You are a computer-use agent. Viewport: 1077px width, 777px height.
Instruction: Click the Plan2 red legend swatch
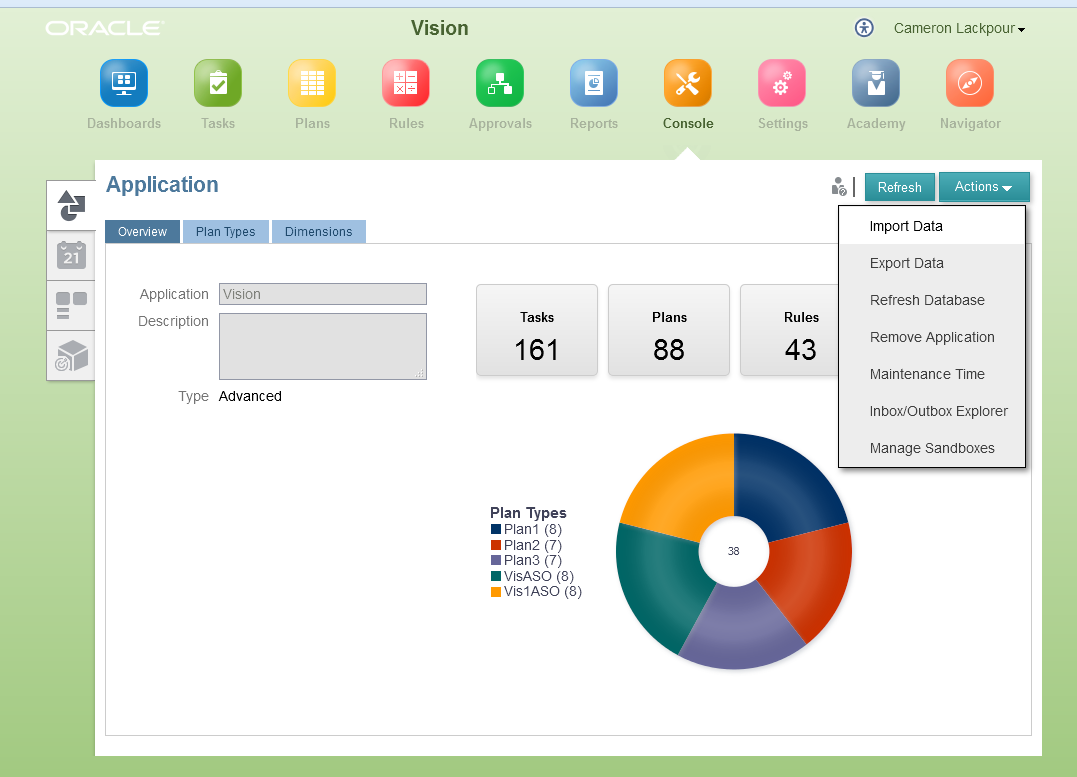pos(496,545)
